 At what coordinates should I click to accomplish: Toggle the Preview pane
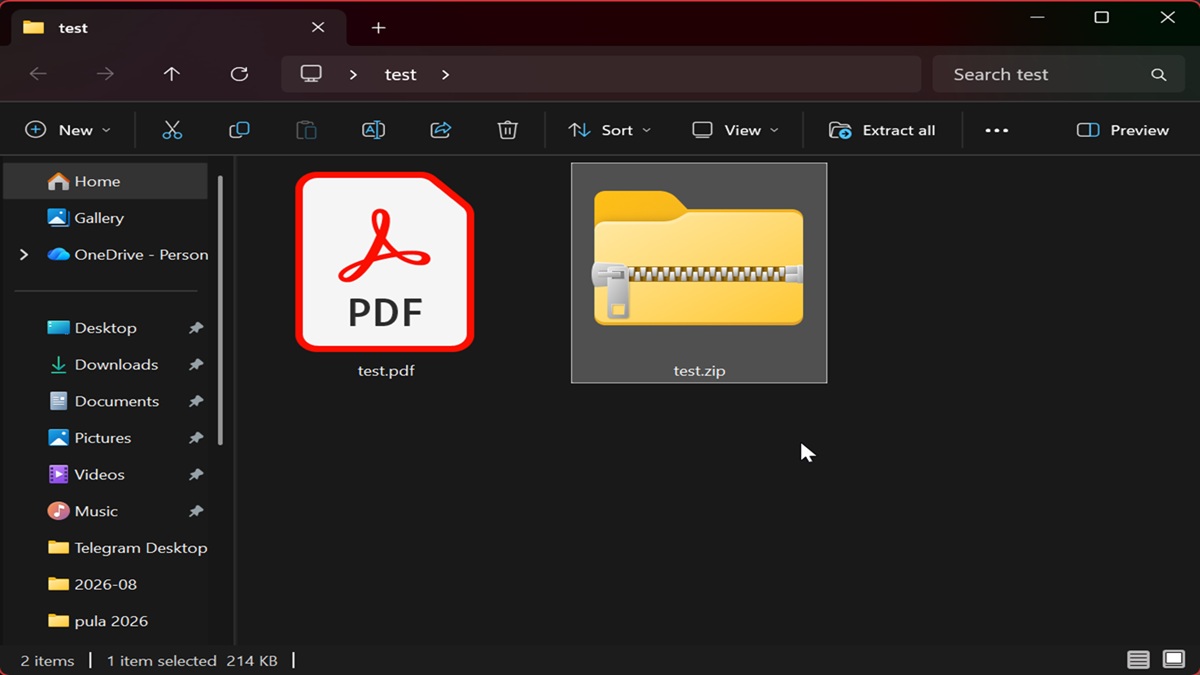1122,130
